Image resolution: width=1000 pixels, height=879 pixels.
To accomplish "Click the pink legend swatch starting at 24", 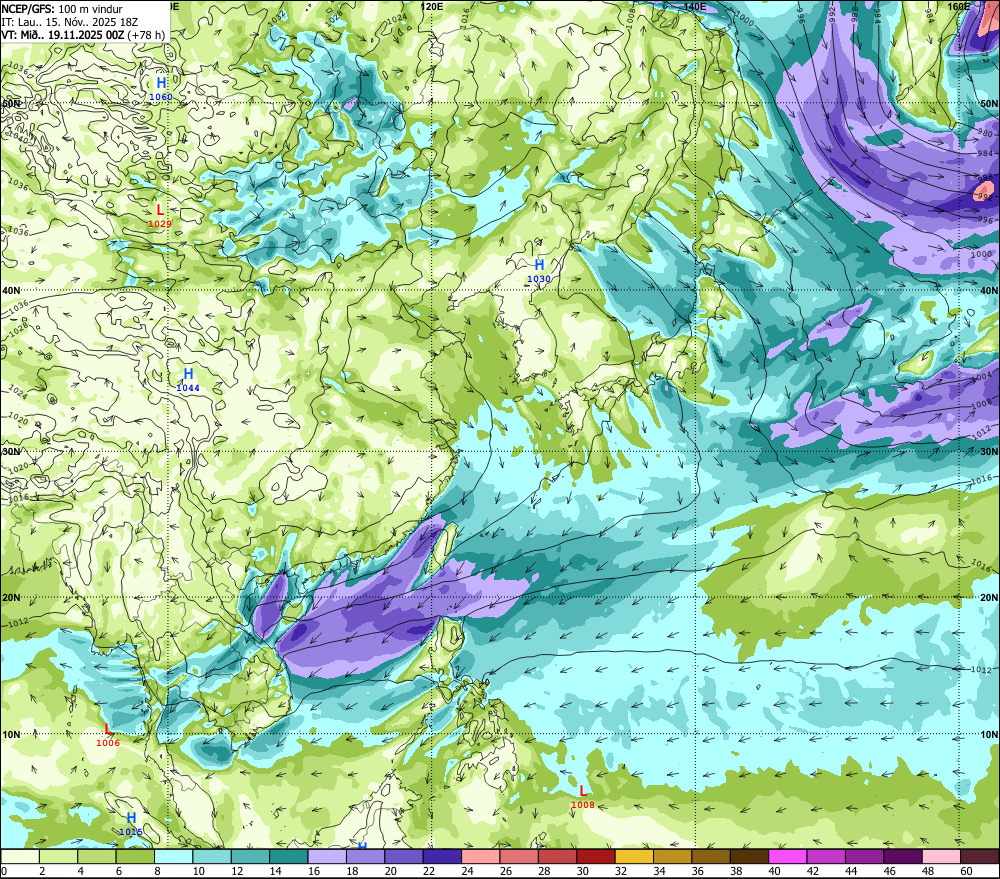I will click(480, 857).
